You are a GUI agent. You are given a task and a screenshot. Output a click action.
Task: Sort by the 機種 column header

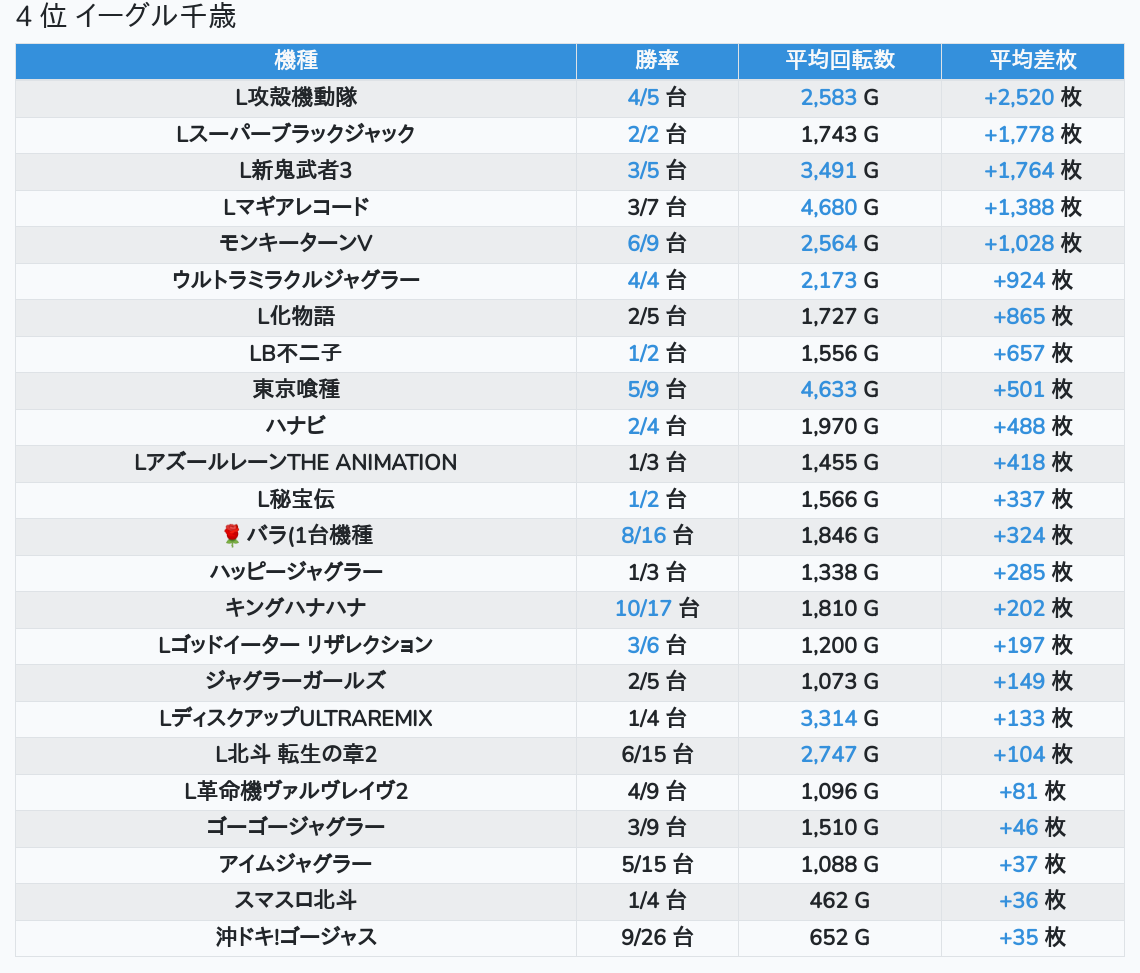tap(295, 60)
